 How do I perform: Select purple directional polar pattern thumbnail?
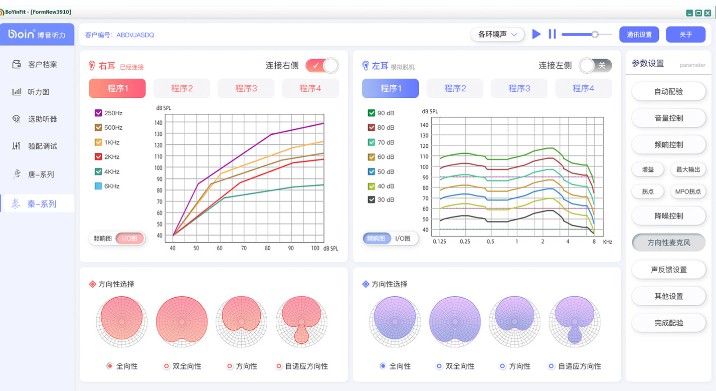pyautogui.click(x=515, y=322)
